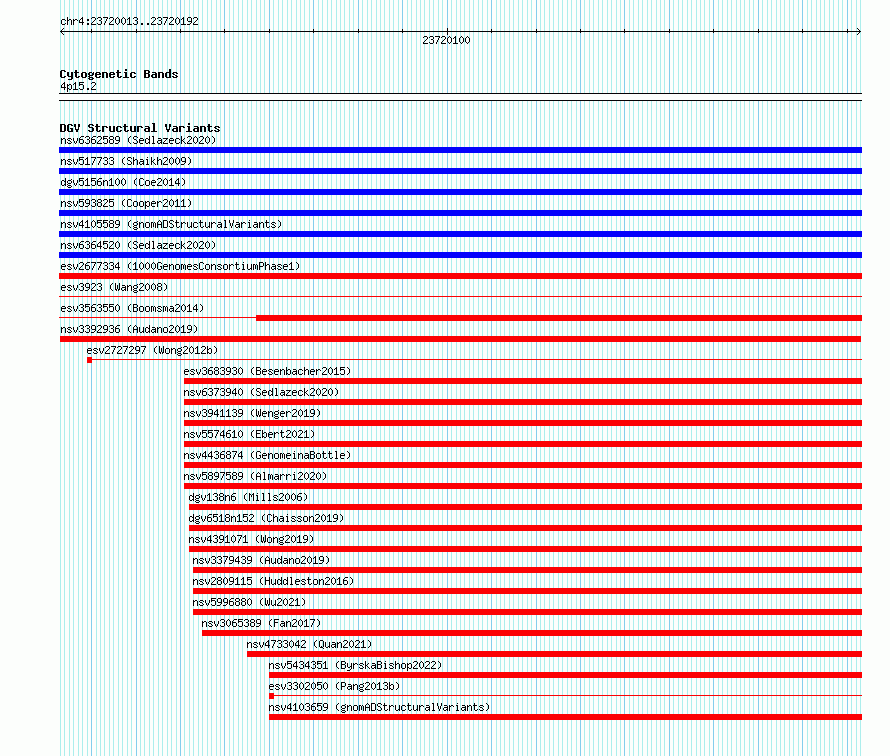Select nsv3379439 (Audano2019) label
Image resolution: width=890 pixels, height=756 pixels.
click(261, 560)
